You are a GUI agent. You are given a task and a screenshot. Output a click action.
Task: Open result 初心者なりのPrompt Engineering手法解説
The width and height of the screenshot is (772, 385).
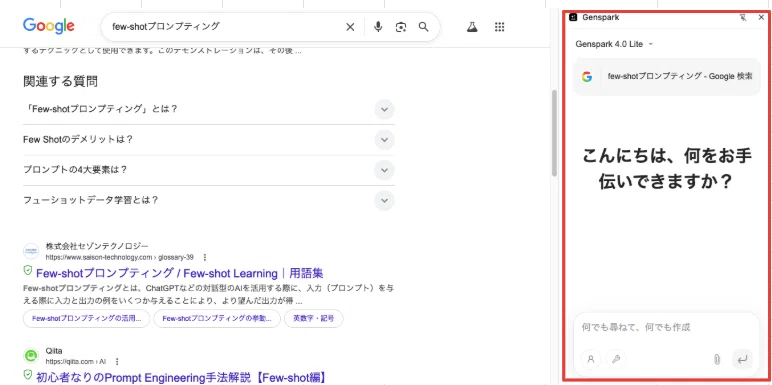(181, 378)
